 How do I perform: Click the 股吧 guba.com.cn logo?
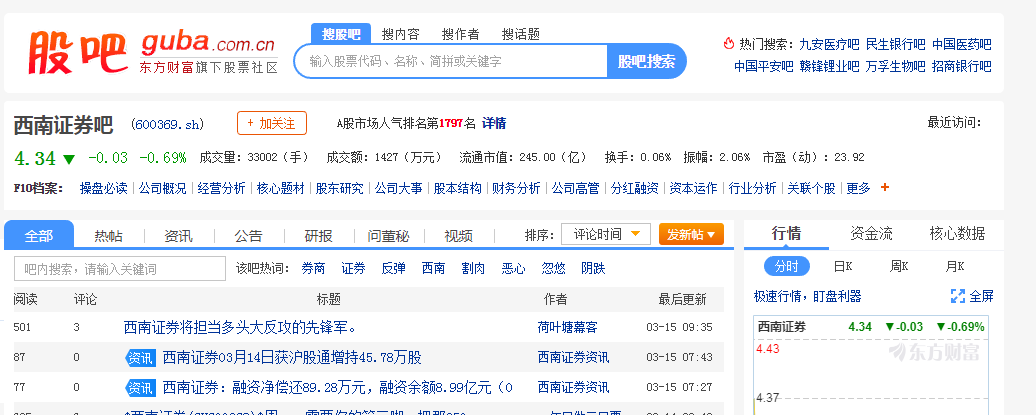[153, 52]
